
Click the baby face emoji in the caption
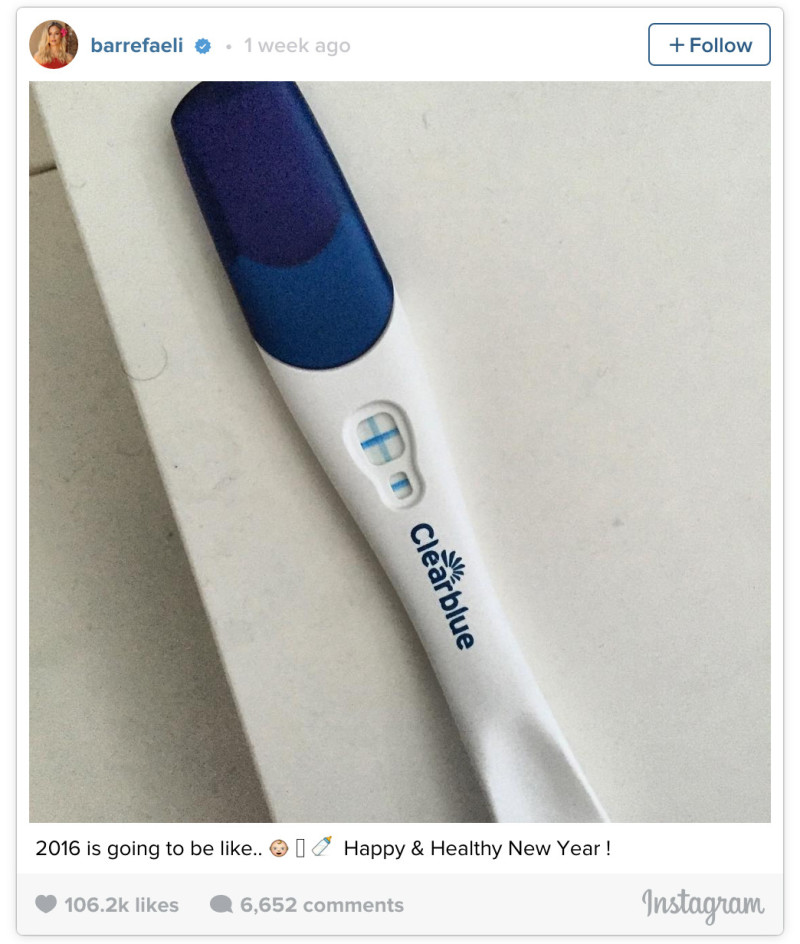coord(279,848)
